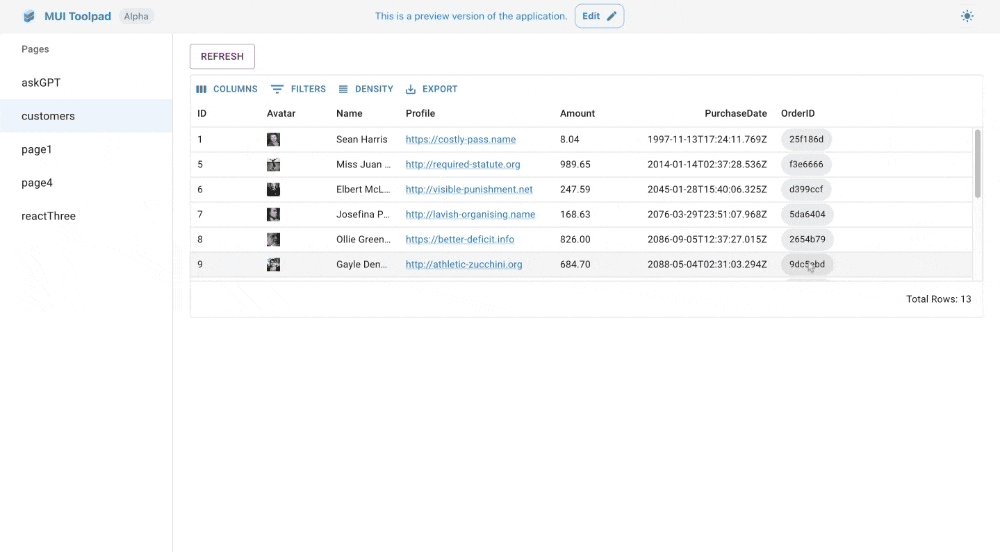
Task: Open the reactThree page
Action: coord(48,216)
